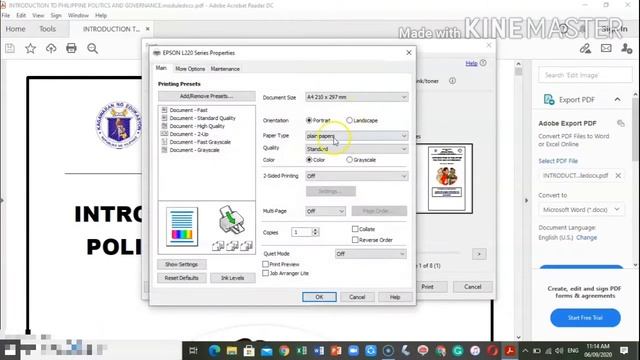The image size is (640, 360).
Task: Click Reset Defaults button
Action: [182, 278]
